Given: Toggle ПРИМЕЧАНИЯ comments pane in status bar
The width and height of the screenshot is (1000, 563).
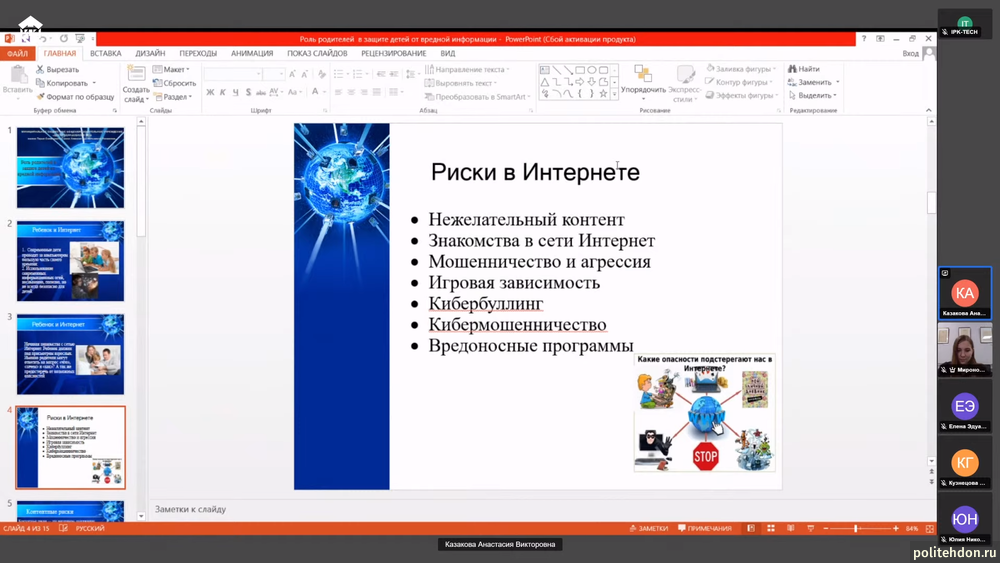Looking at the screenshot, I should tap(705, 529).
